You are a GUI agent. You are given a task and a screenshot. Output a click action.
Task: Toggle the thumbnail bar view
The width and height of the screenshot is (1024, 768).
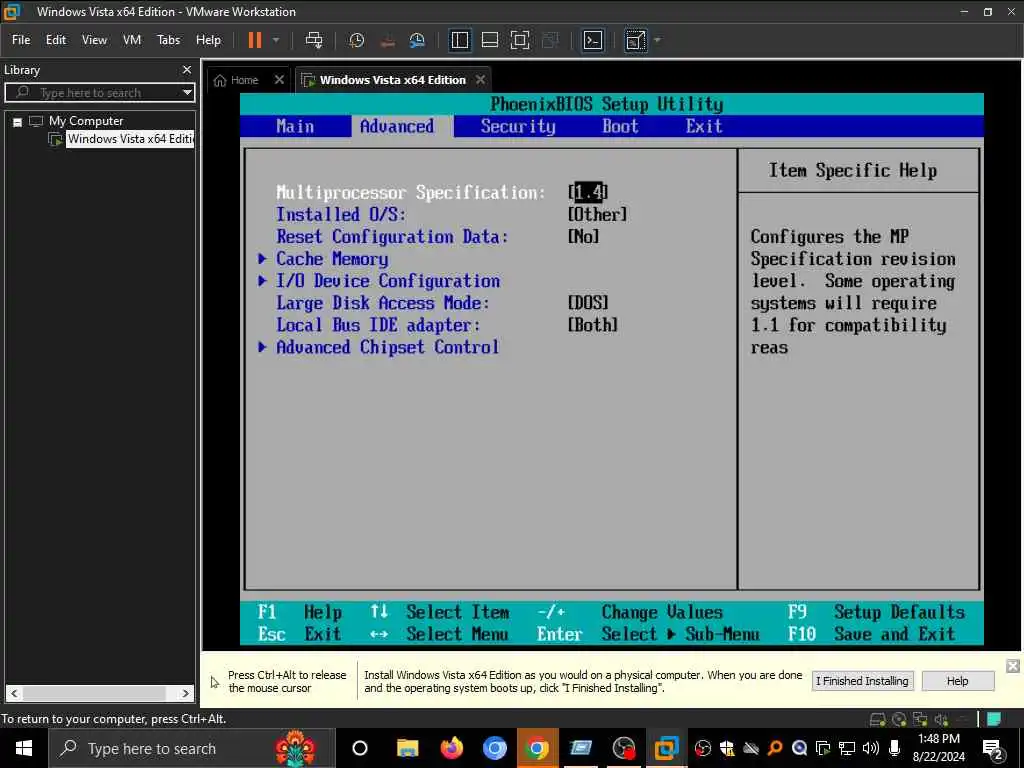tap(490, 40)
